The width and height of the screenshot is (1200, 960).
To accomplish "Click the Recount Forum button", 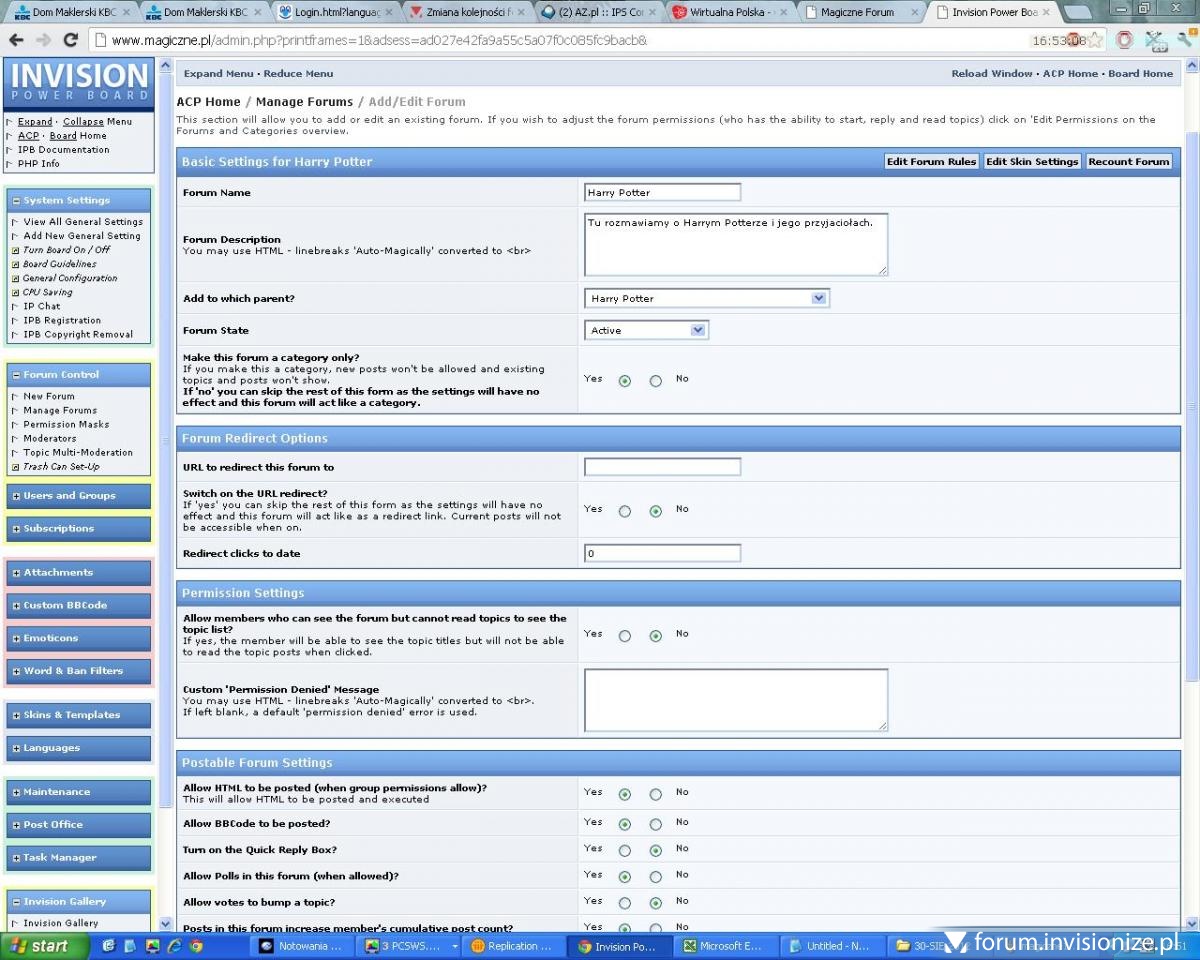I will tap(1128, 161).
